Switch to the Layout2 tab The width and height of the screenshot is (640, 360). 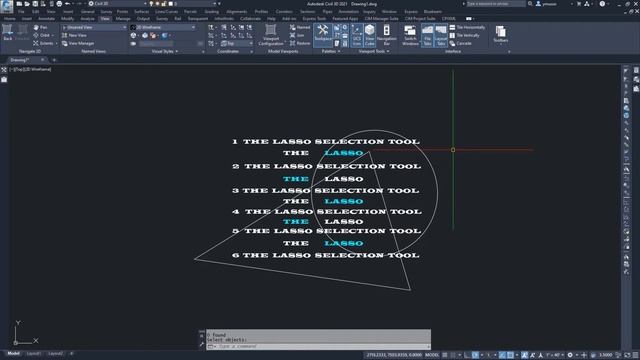click(x=56, y=353)
